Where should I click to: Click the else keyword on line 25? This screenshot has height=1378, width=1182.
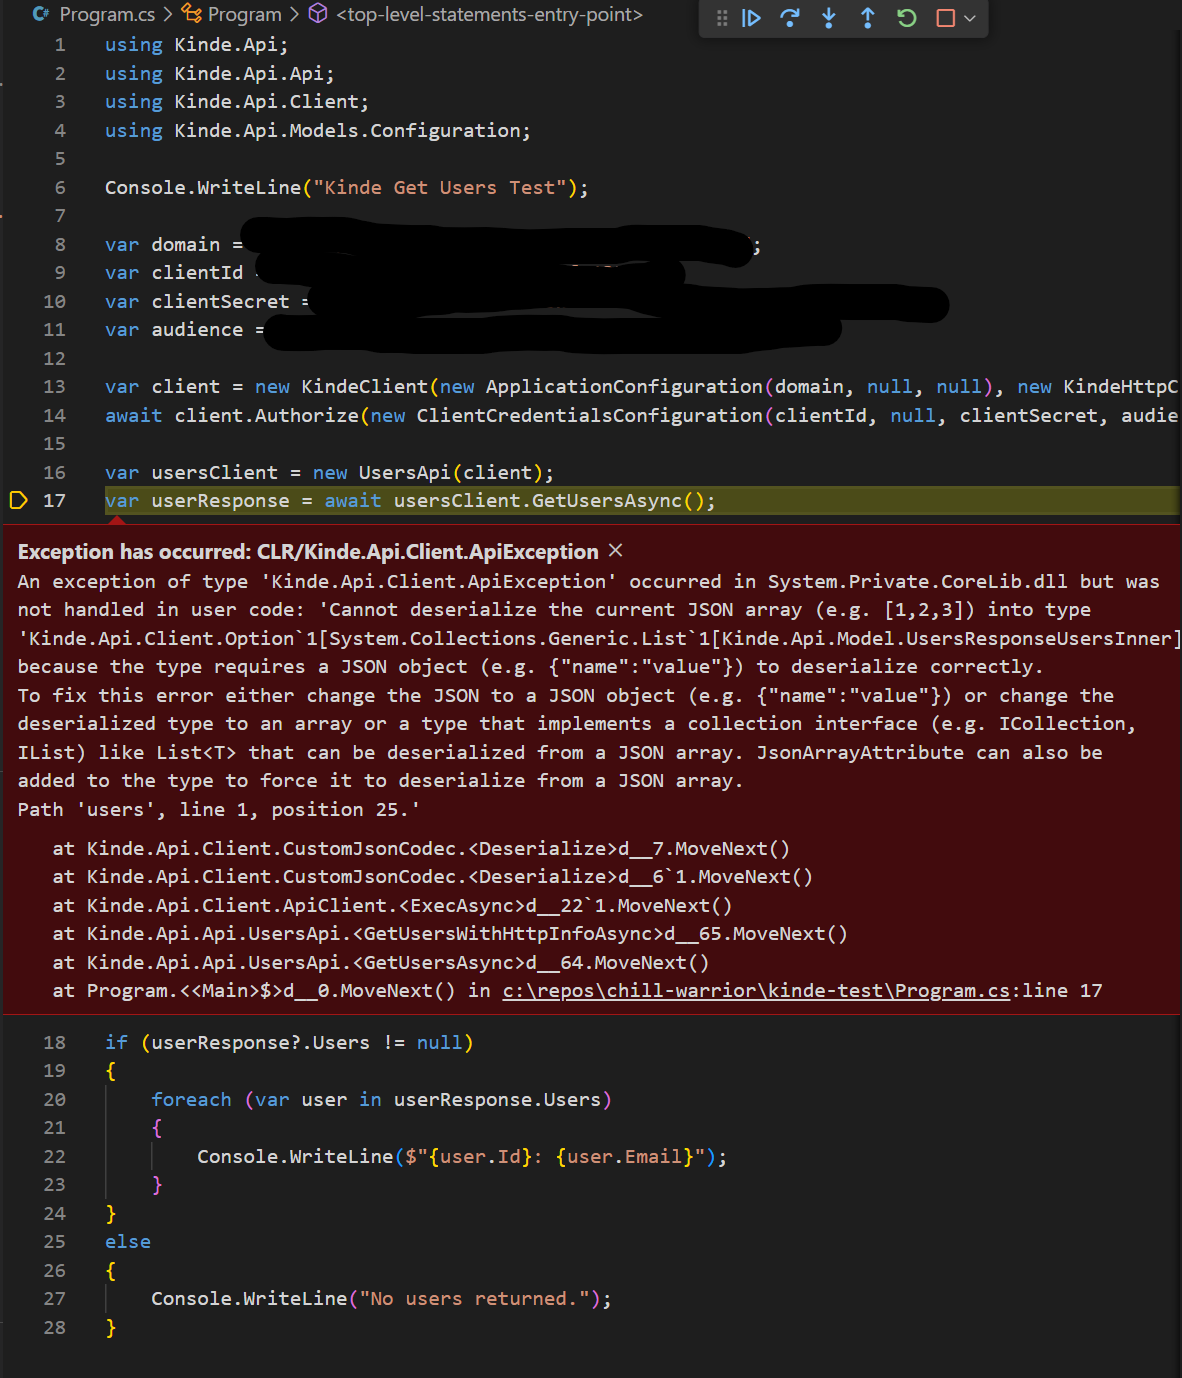128,1242
